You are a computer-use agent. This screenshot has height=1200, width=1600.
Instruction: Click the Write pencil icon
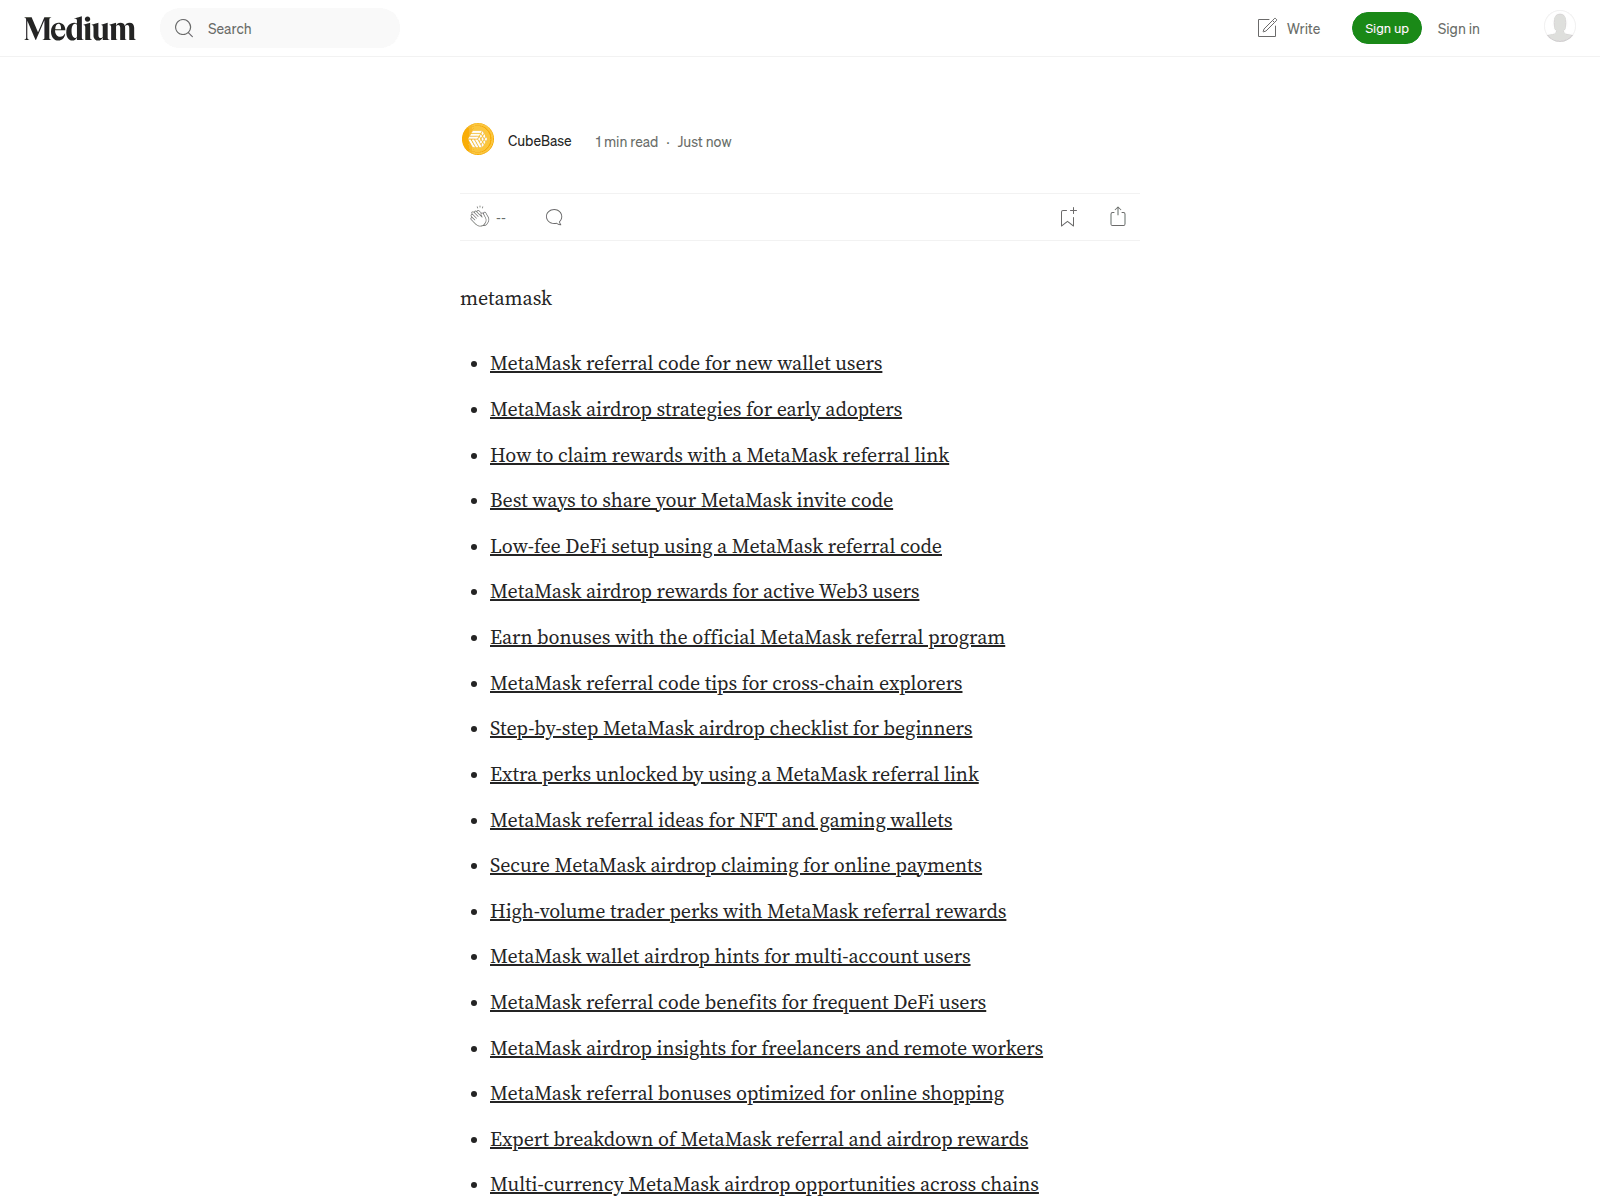coord(1267,28)
